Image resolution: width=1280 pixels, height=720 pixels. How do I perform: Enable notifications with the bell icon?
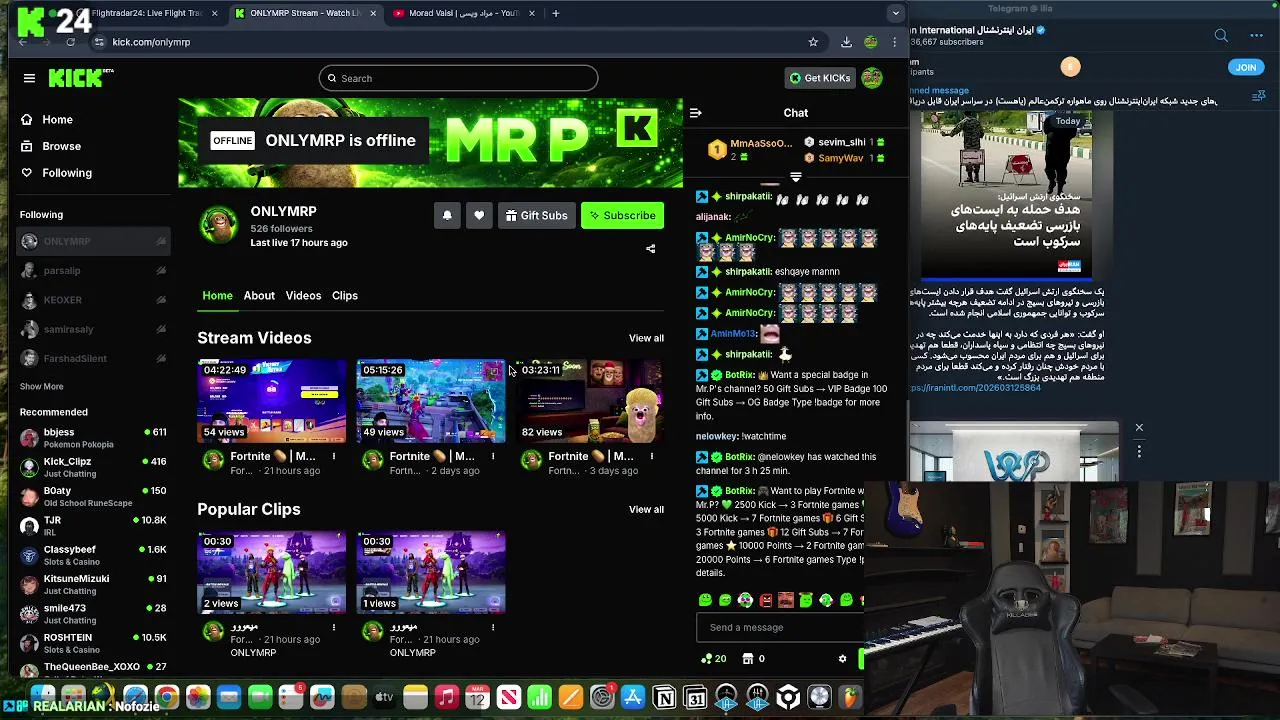point(447,215)
